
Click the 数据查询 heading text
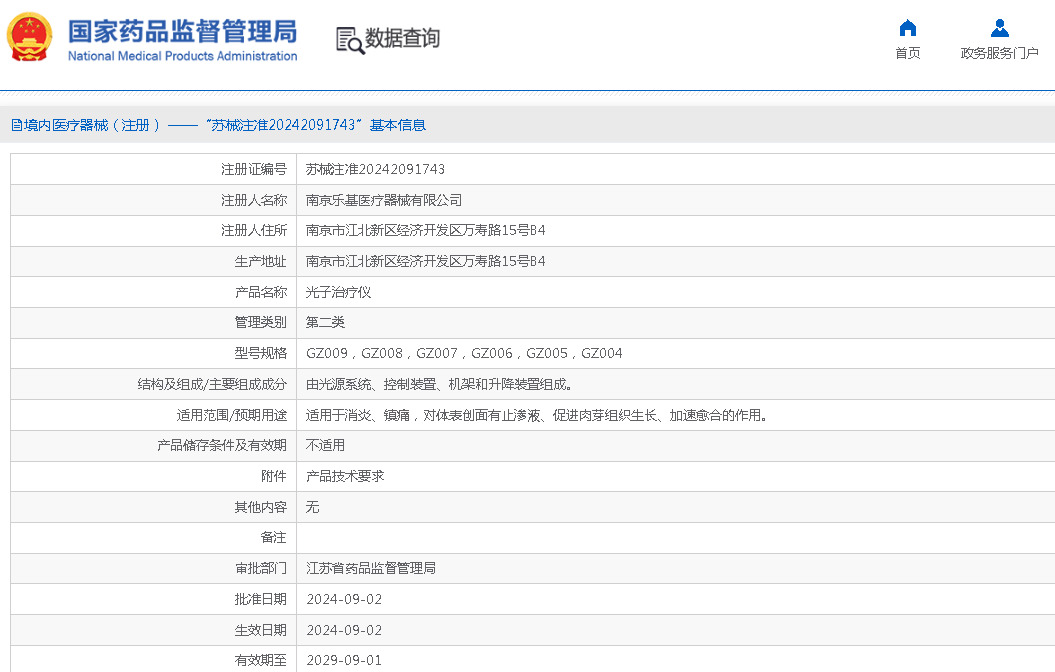click(x=402, y=39)
